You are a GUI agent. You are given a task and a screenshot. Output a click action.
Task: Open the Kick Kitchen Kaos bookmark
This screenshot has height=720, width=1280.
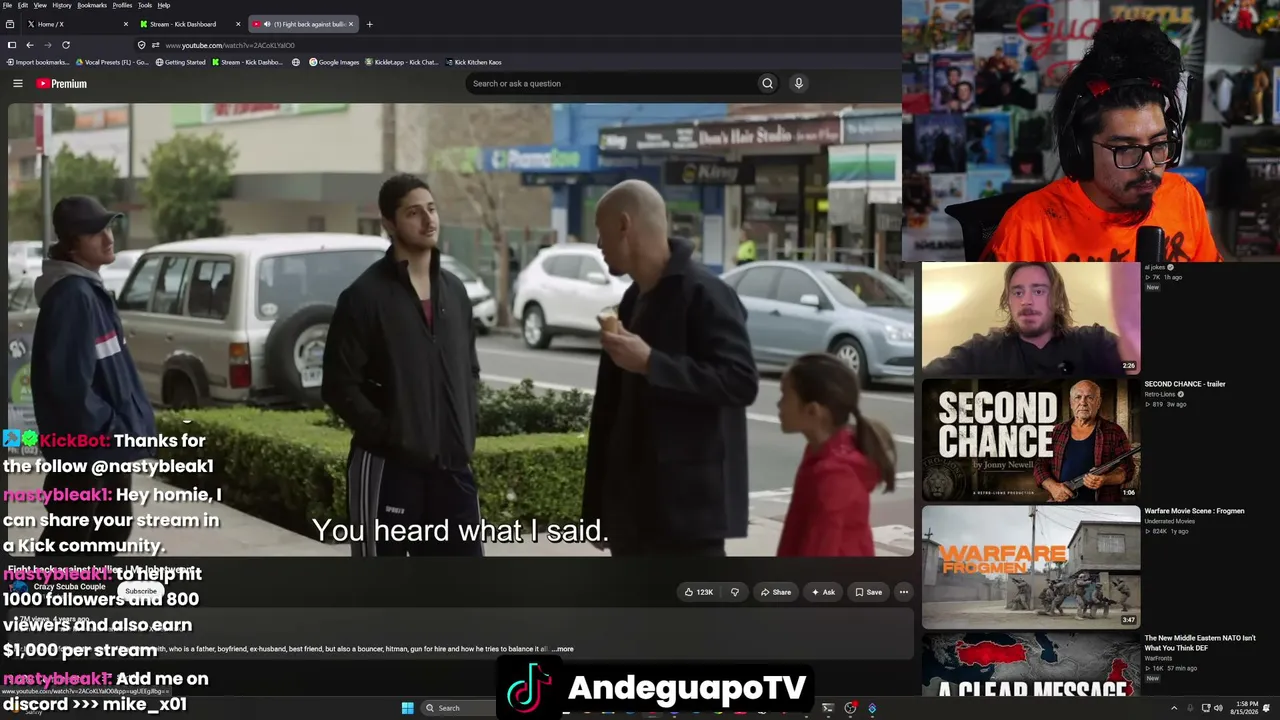click(x=474, y=62)
